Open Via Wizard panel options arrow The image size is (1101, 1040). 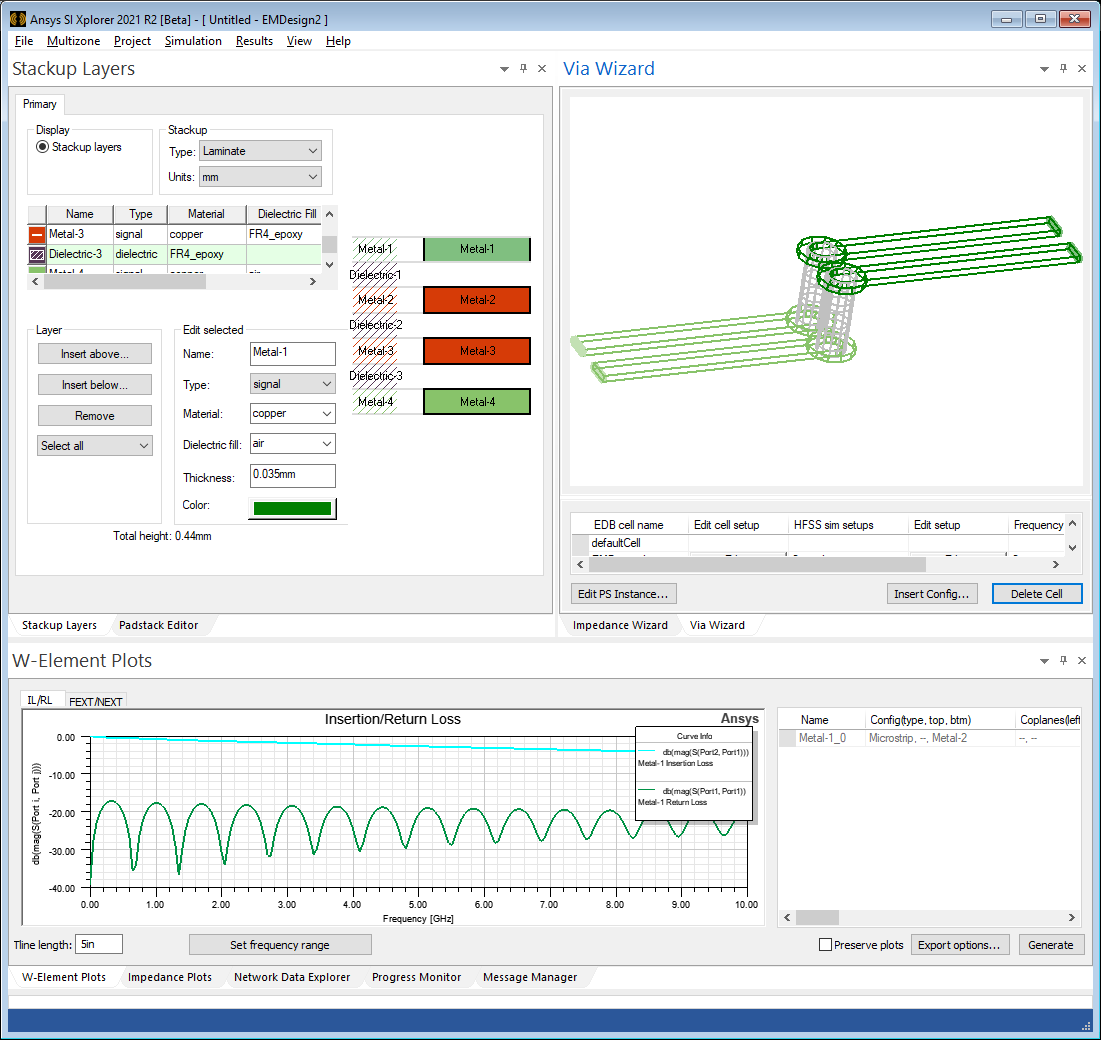tap(1044, 69)
